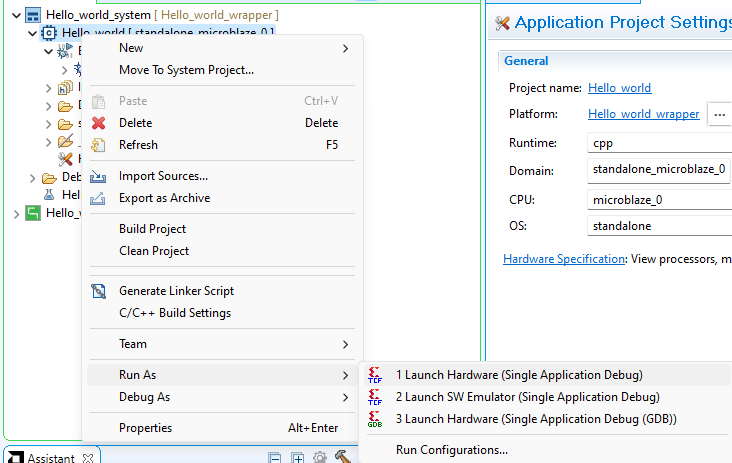732x463 pixels.
Task: Click the gear settings icon in Assistant panel
Action: [320, 457]
